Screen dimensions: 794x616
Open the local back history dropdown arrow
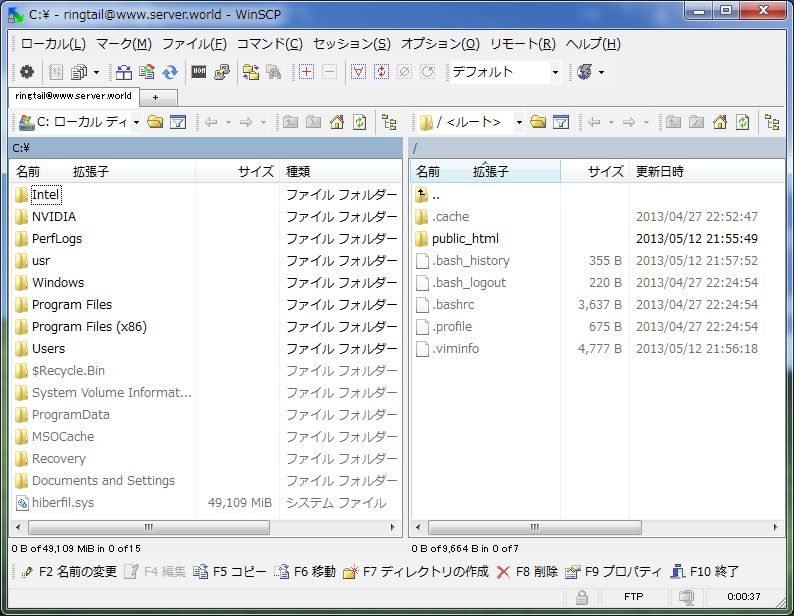click(228, 122)
